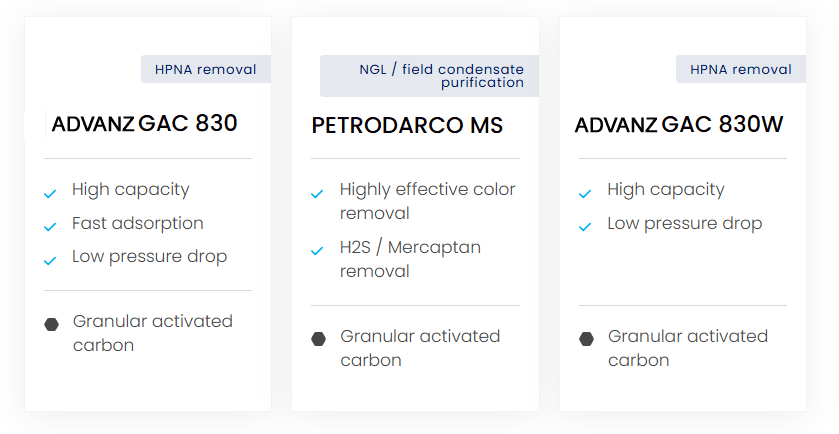Click checkmark beside ADVANZ GAC 830W High capacity
839x434 pixels.
(x=585, y=193)
